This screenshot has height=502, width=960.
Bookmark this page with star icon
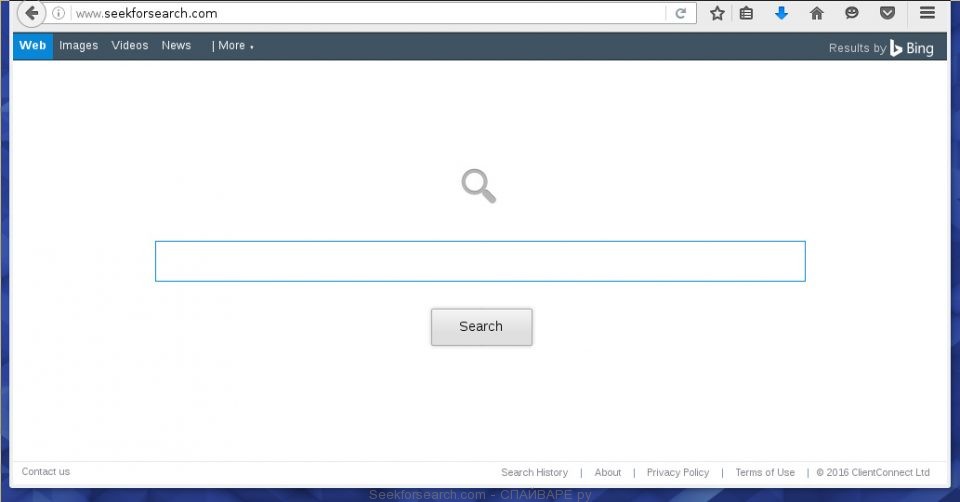(x=717, y=14)
